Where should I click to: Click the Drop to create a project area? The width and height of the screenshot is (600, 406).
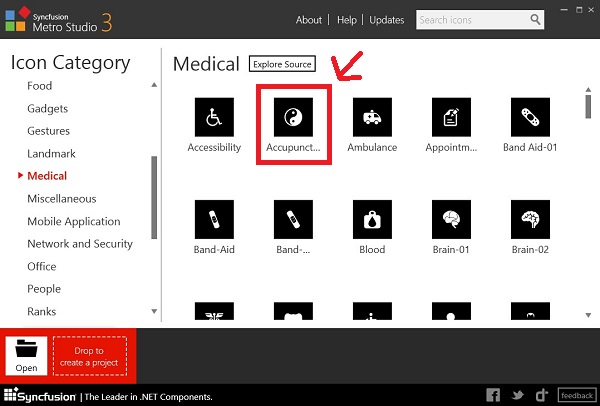pyautogui.click(x=90, y=356)
